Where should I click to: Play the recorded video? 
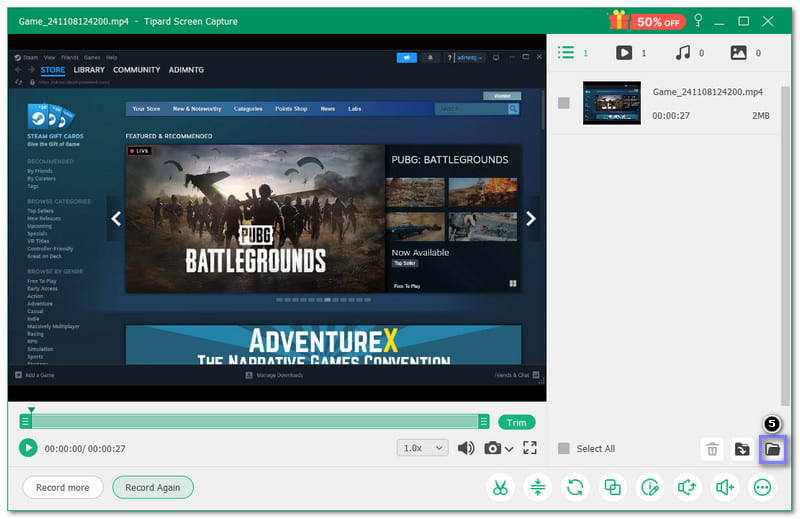[28, 448]
